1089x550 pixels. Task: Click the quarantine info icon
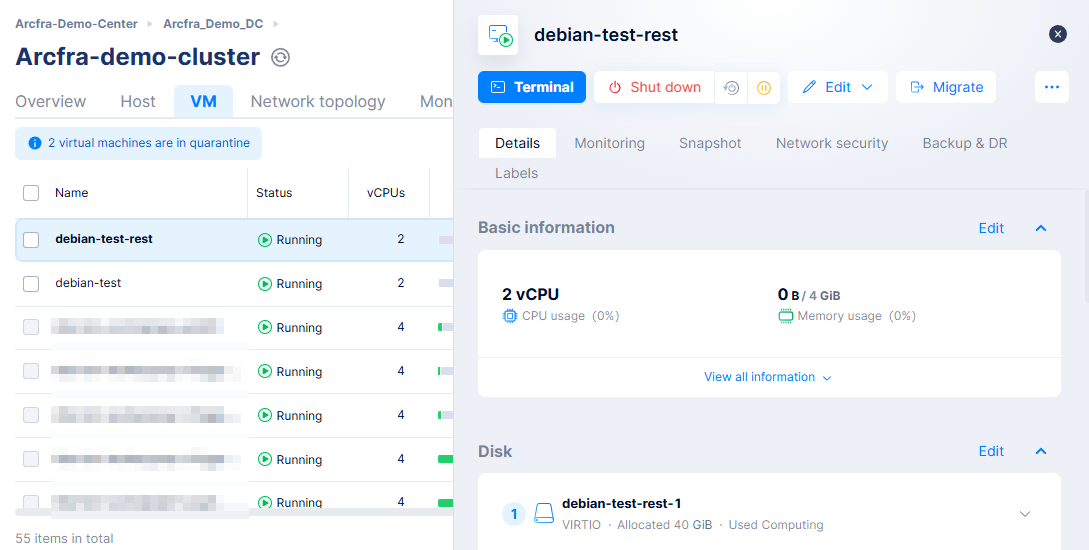tap(35, 143)
